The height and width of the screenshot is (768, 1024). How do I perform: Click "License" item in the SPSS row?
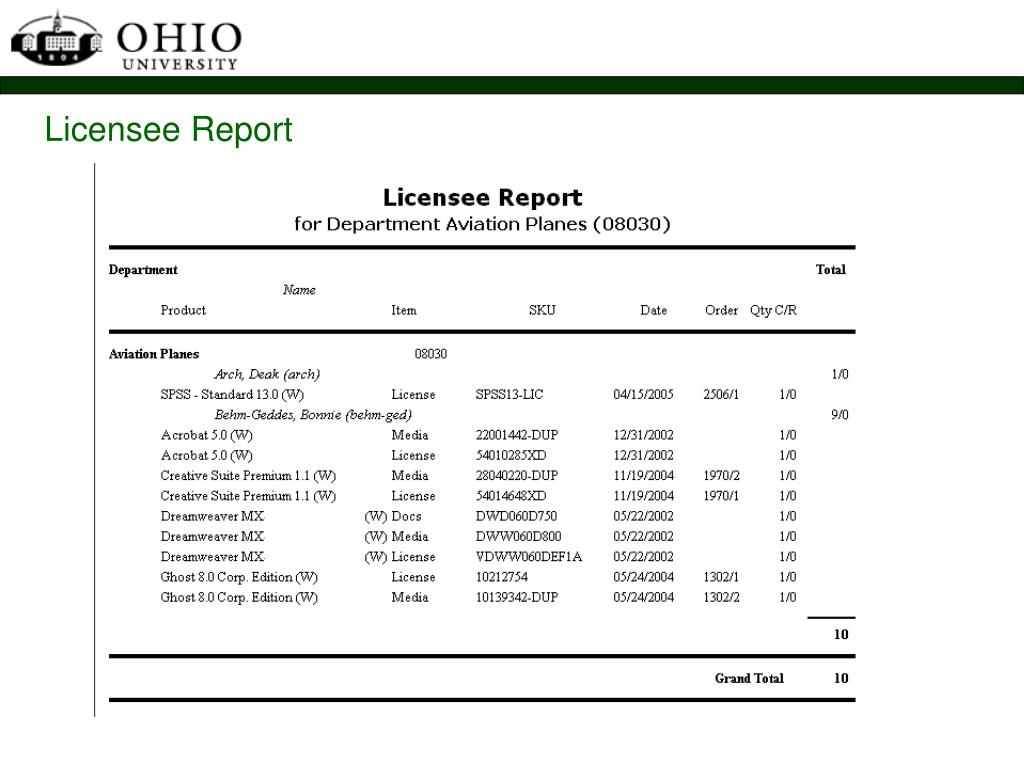(x=413, y=394)
